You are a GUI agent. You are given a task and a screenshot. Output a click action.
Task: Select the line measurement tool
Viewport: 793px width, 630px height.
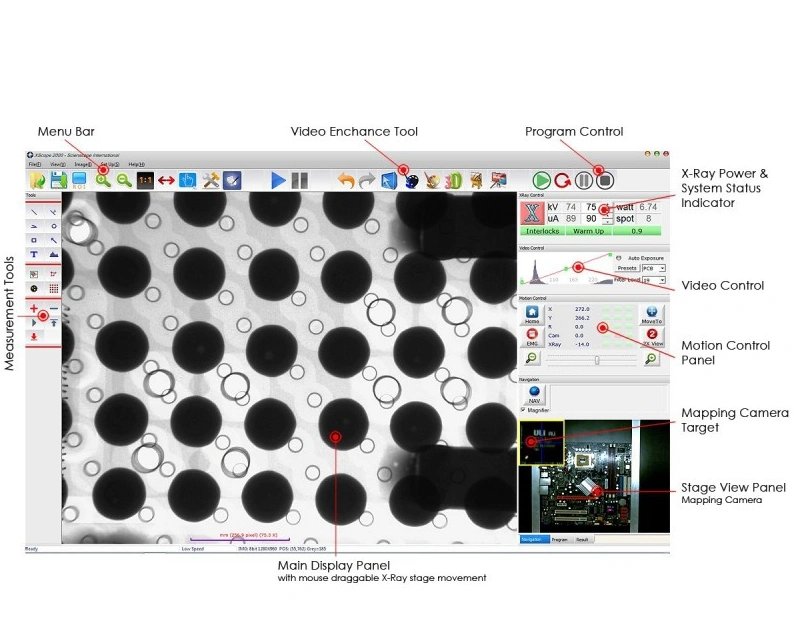(x=34, y=212)
